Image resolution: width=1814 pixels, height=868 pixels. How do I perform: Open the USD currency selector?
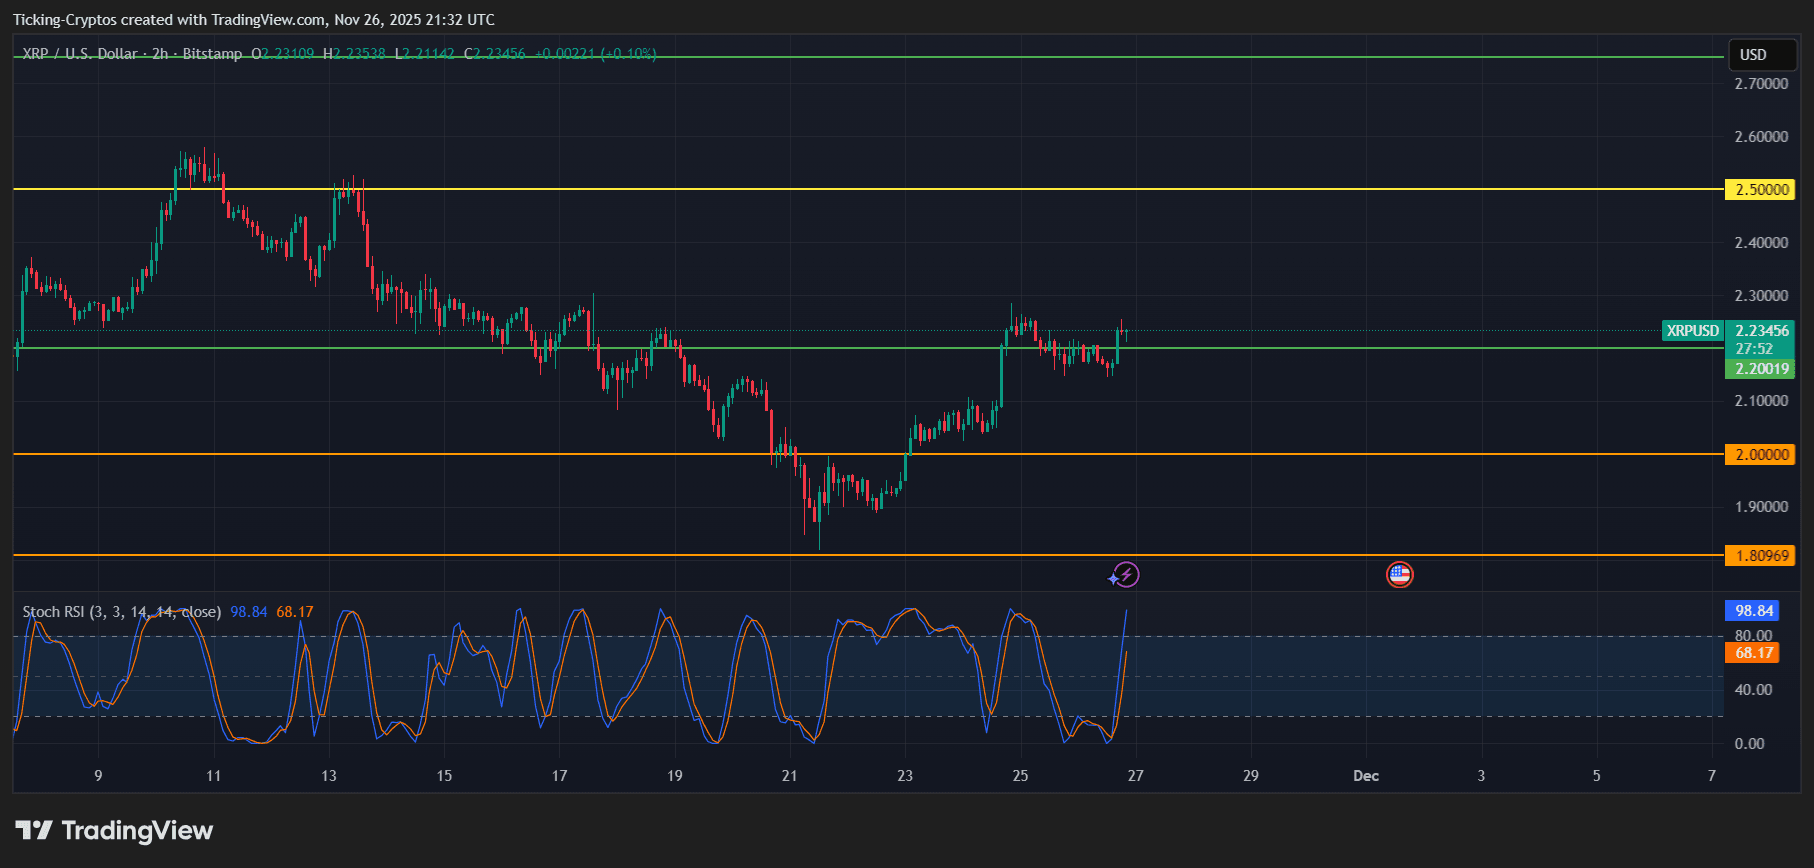(1762, 55)
